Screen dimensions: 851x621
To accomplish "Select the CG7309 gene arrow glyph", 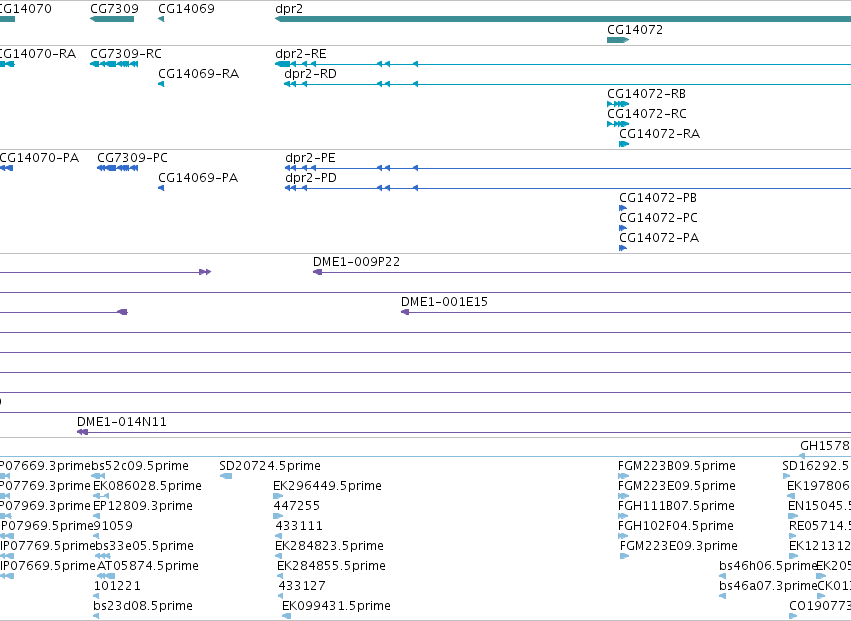I will click(x=112, y=20).
